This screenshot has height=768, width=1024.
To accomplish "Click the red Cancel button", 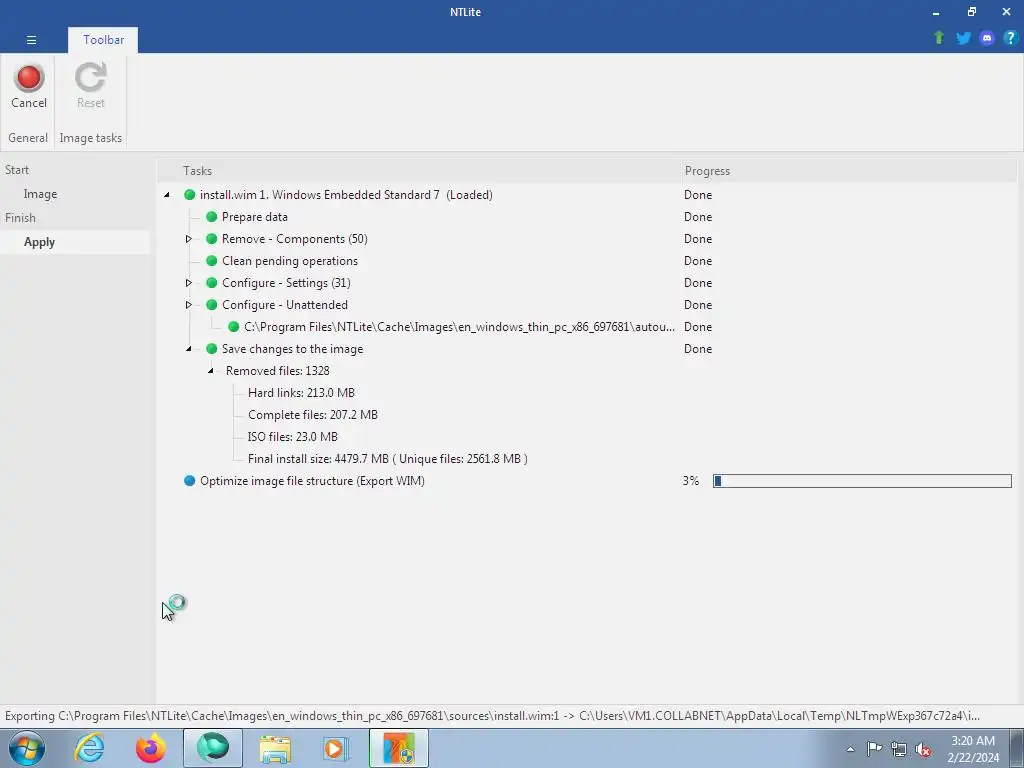I will coord(29,86).
